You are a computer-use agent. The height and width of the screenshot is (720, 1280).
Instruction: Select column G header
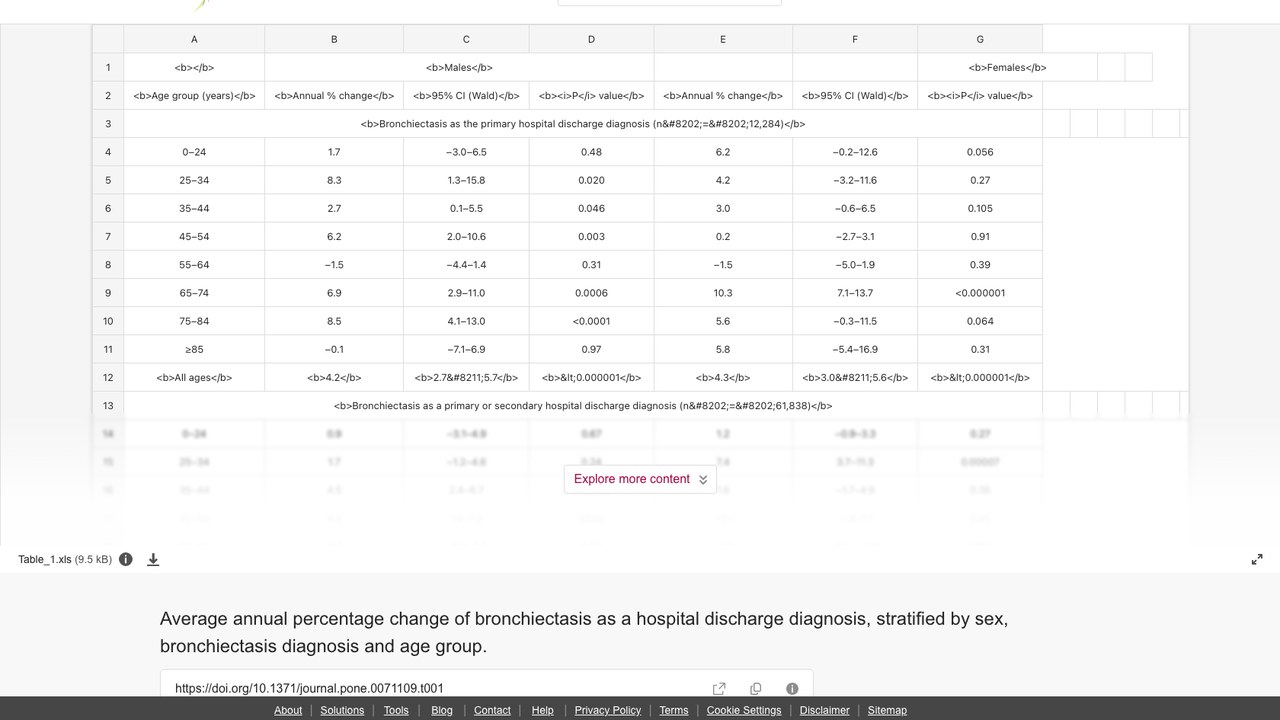pos(980,39)
